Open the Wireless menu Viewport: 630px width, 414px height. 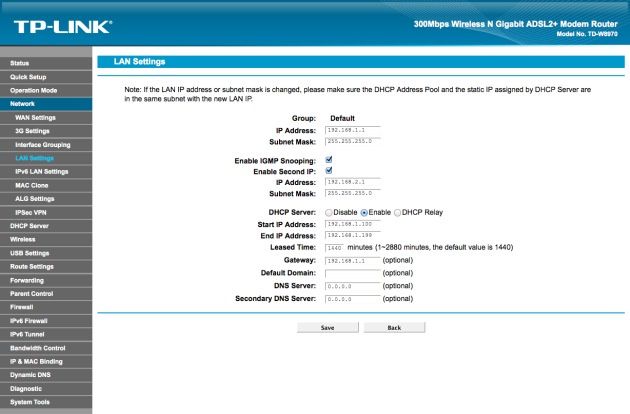tap(46, 239)
